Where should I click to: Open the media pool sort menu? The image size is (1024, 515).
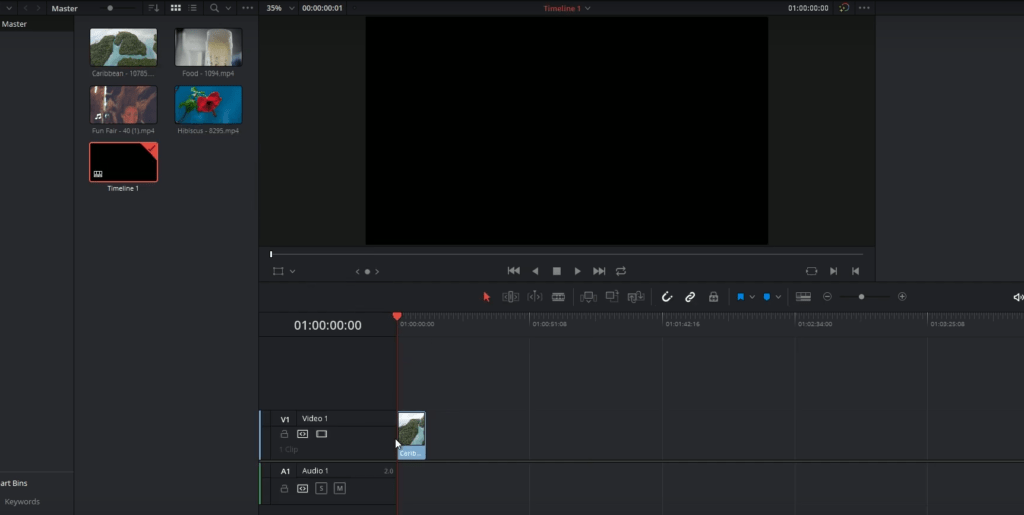pos(153,8)
